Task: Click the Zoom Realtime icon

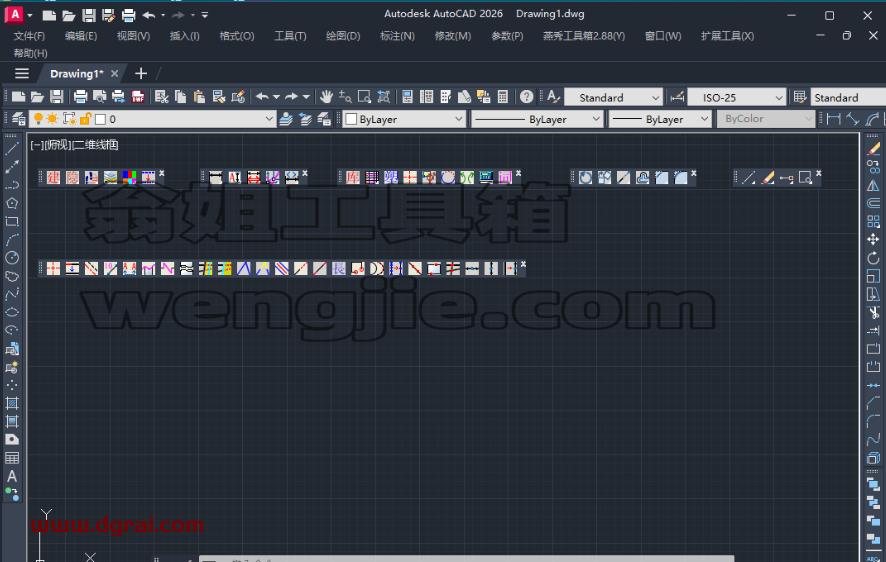Action: (x=345, y=97)
